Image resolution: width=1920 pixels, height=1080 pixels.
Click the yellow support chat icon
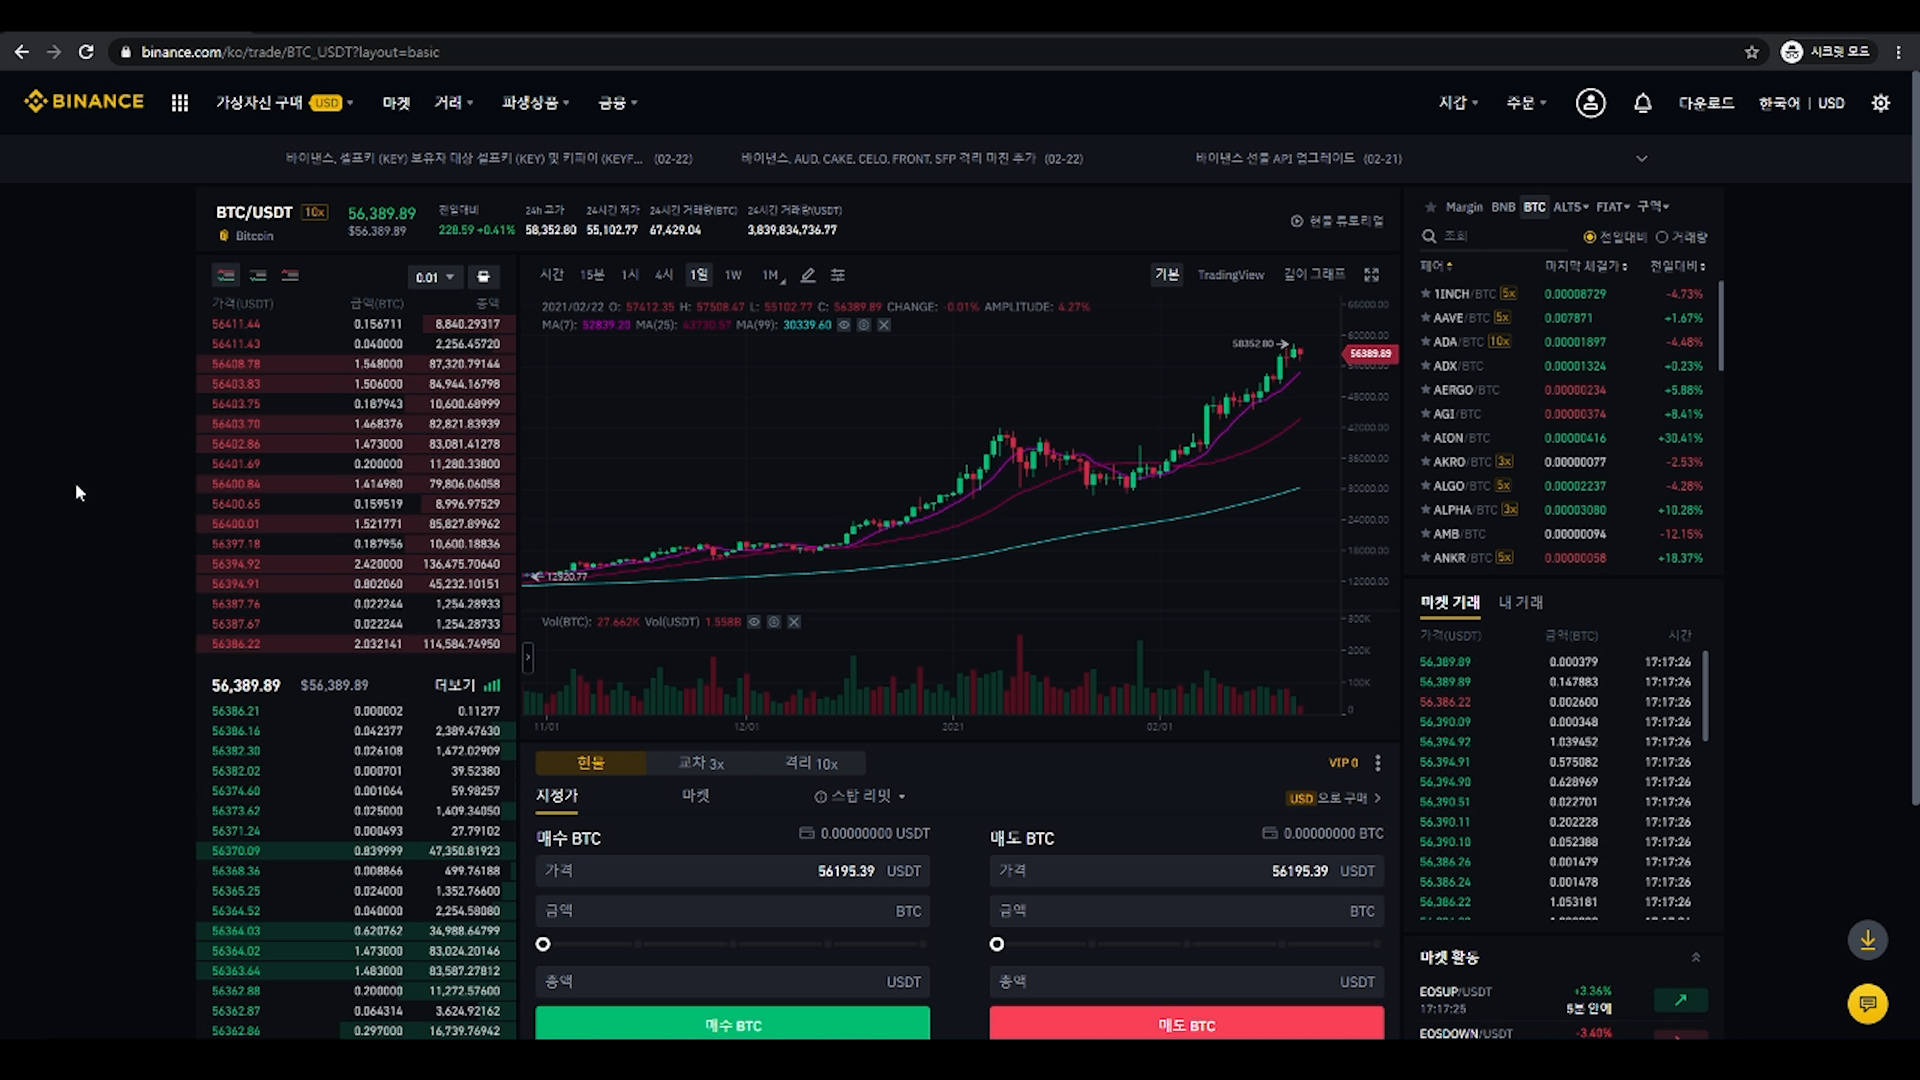[x=1867, y=1003]
